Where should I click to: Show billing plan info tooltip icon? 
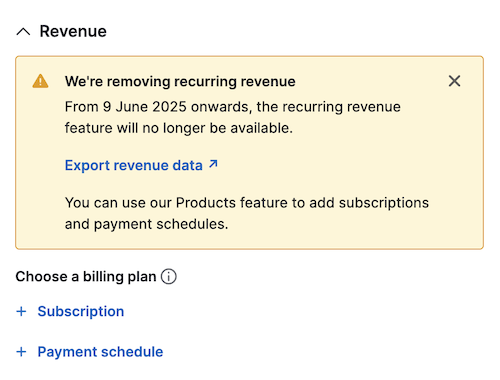(x=169, y=277)
